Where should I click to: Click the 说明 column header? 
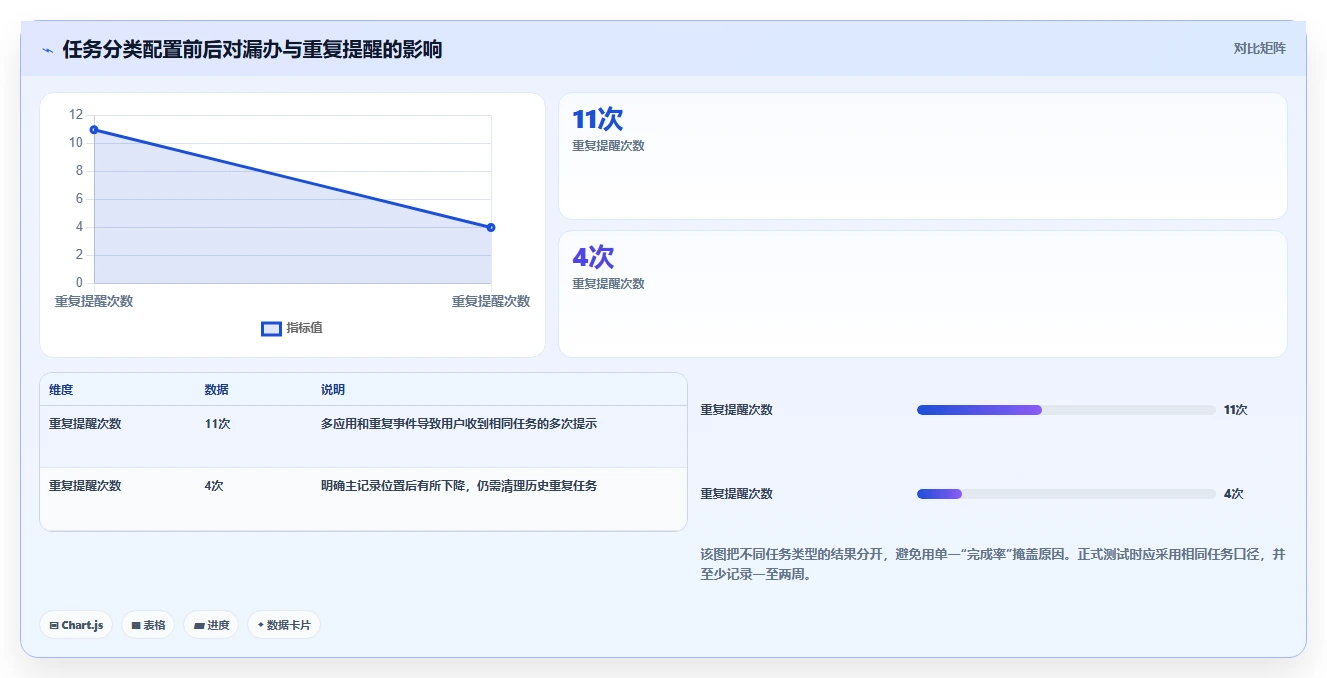333,390
